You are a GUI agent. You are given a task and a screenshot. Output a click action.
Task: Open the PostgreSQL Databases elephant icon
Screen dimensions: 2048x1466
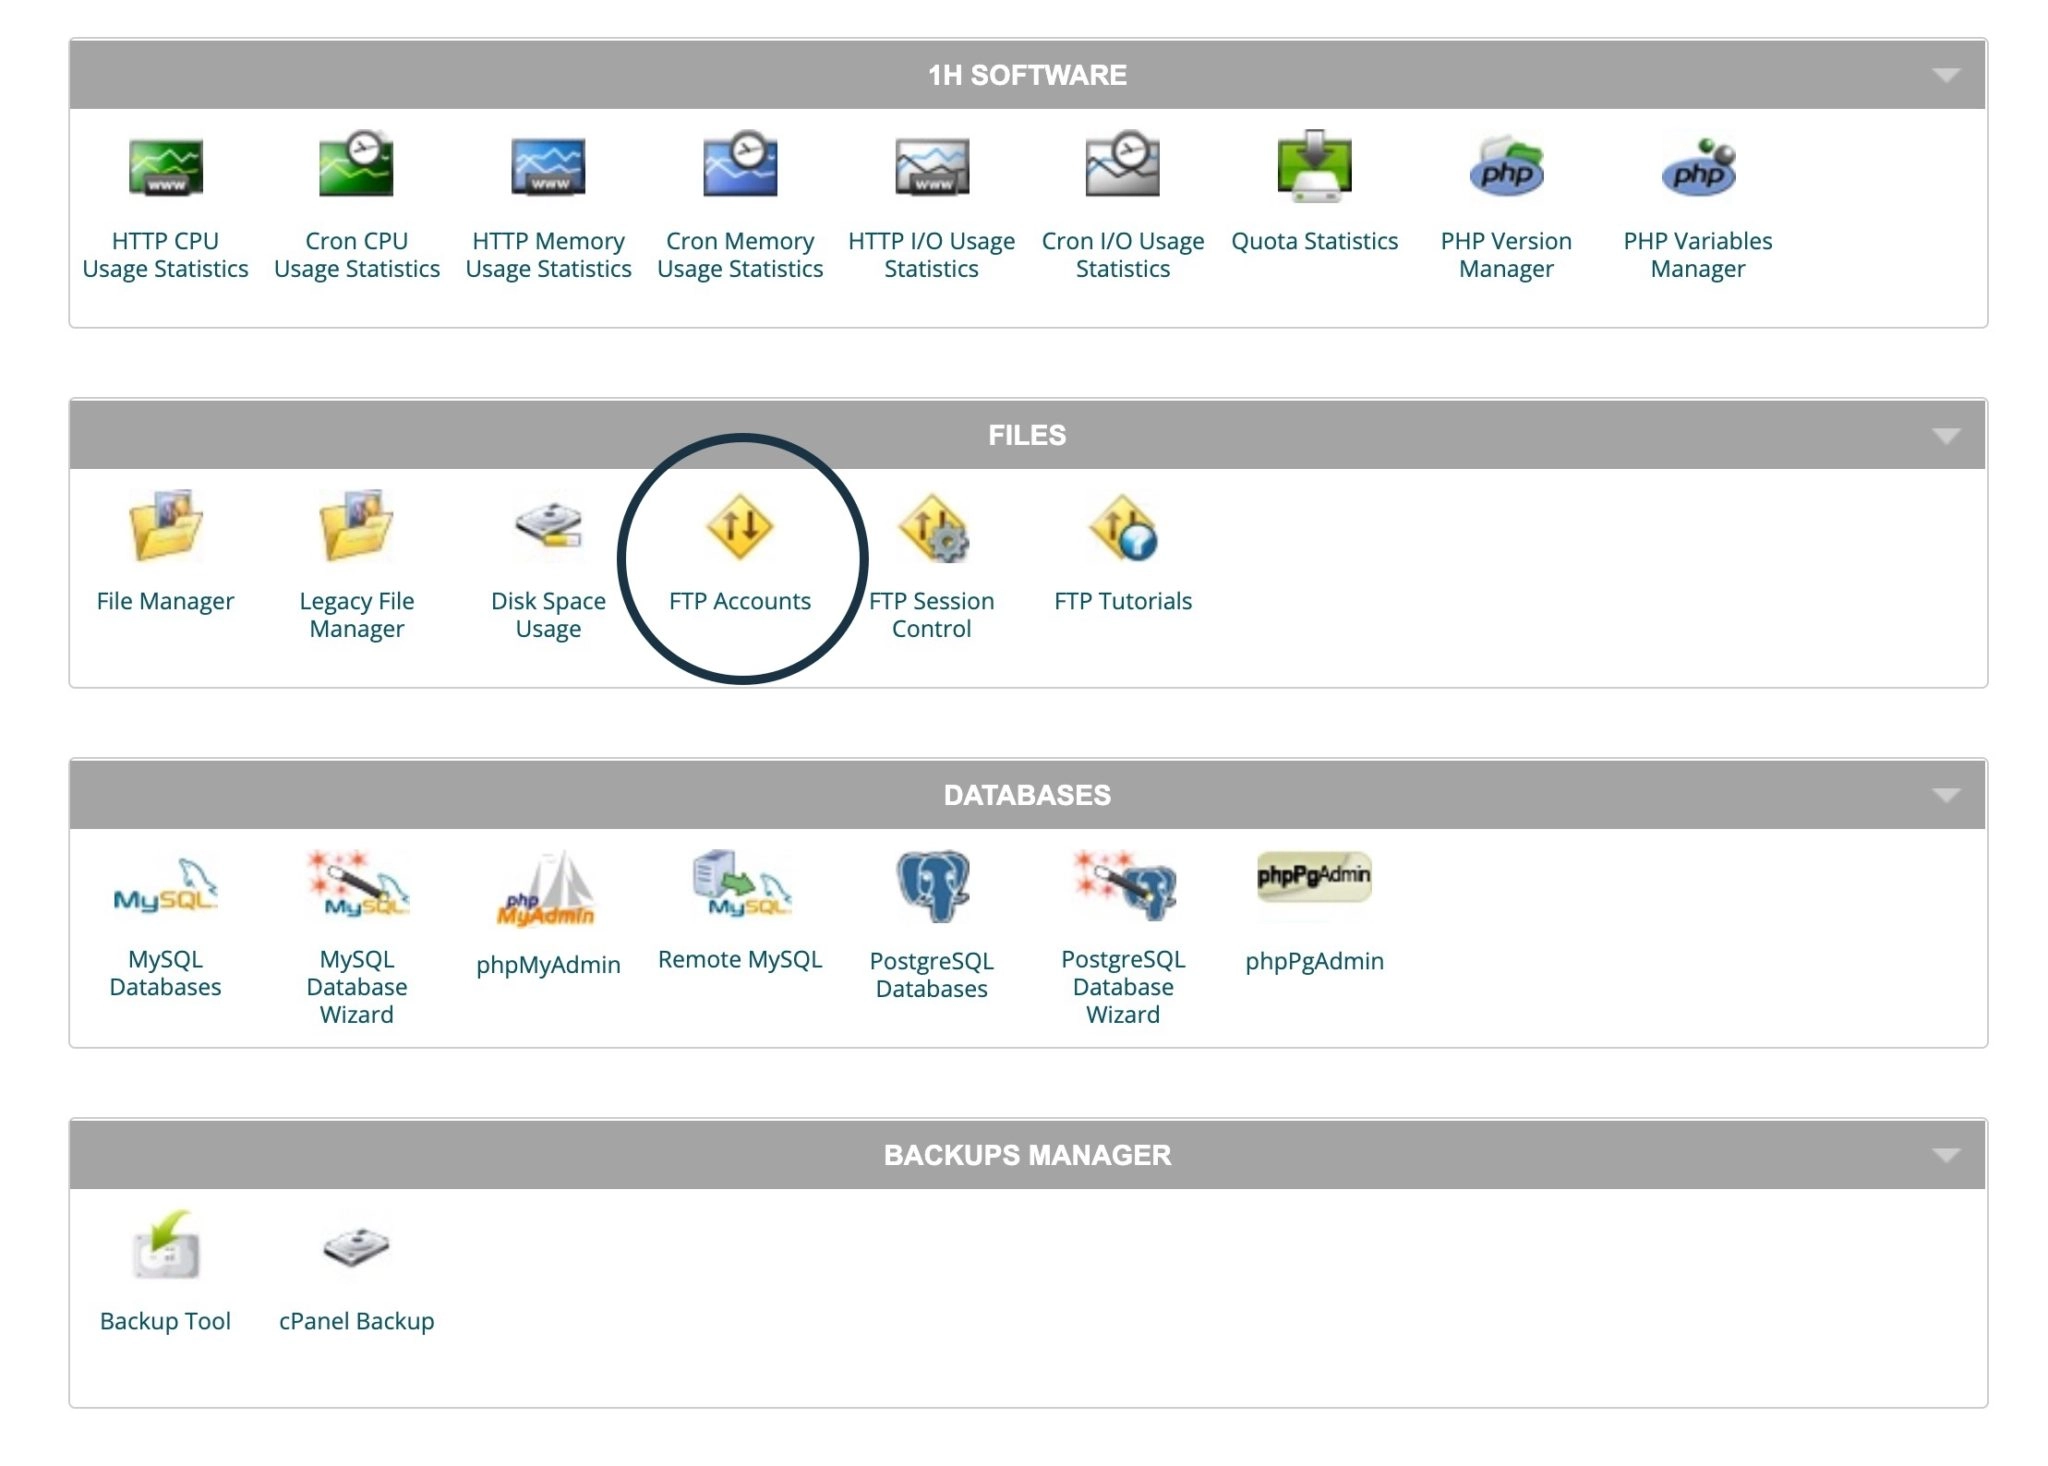[932, 886]
